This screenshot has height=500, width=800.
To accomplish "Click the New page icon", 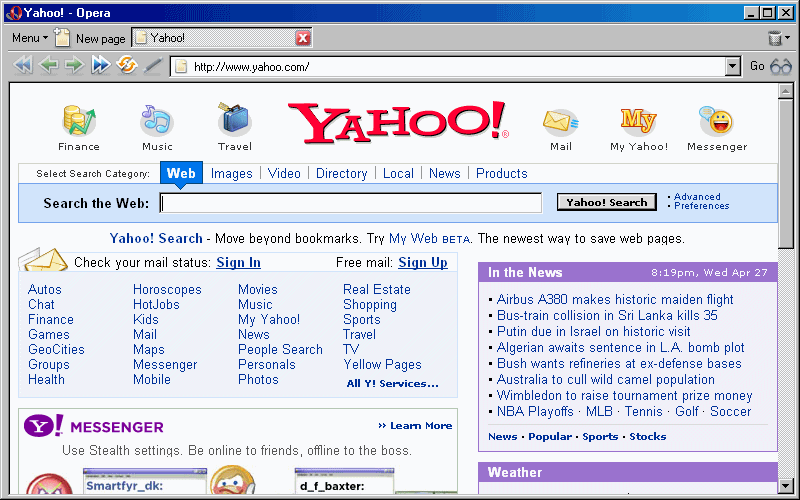I will click(62, 37).
